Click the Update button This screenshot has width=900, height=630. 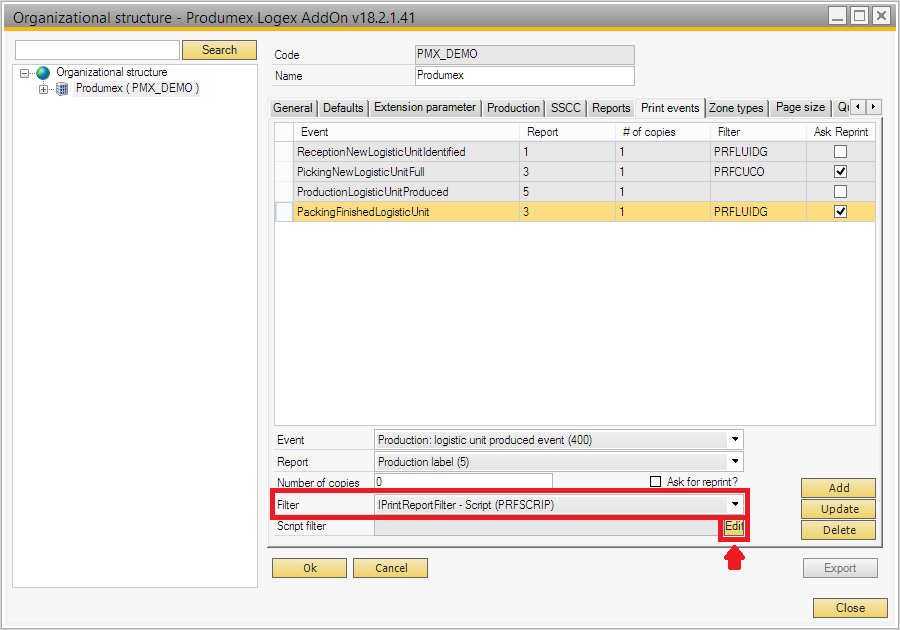[839, 509]
